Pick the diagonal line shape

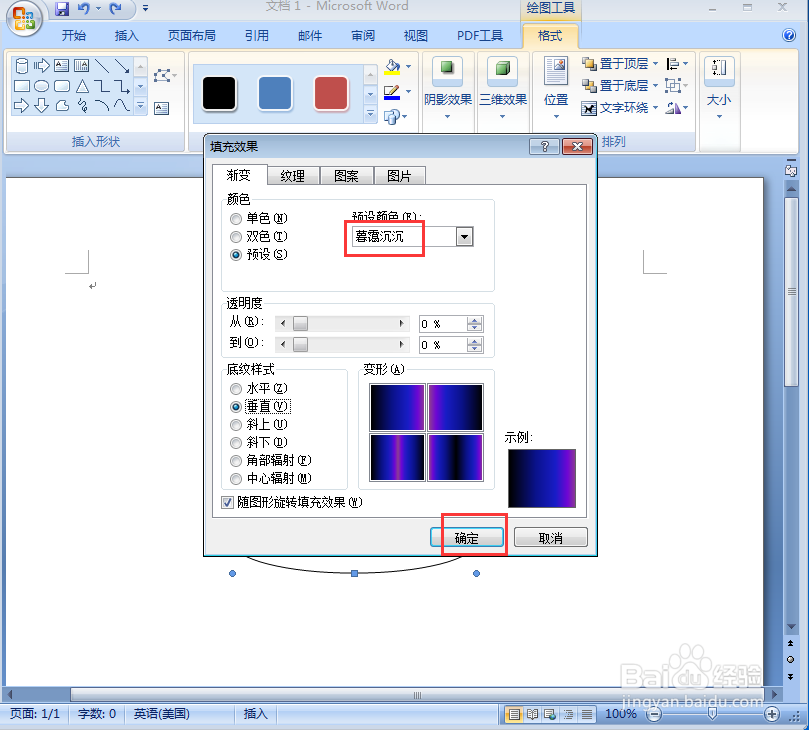tap(102, 66)
